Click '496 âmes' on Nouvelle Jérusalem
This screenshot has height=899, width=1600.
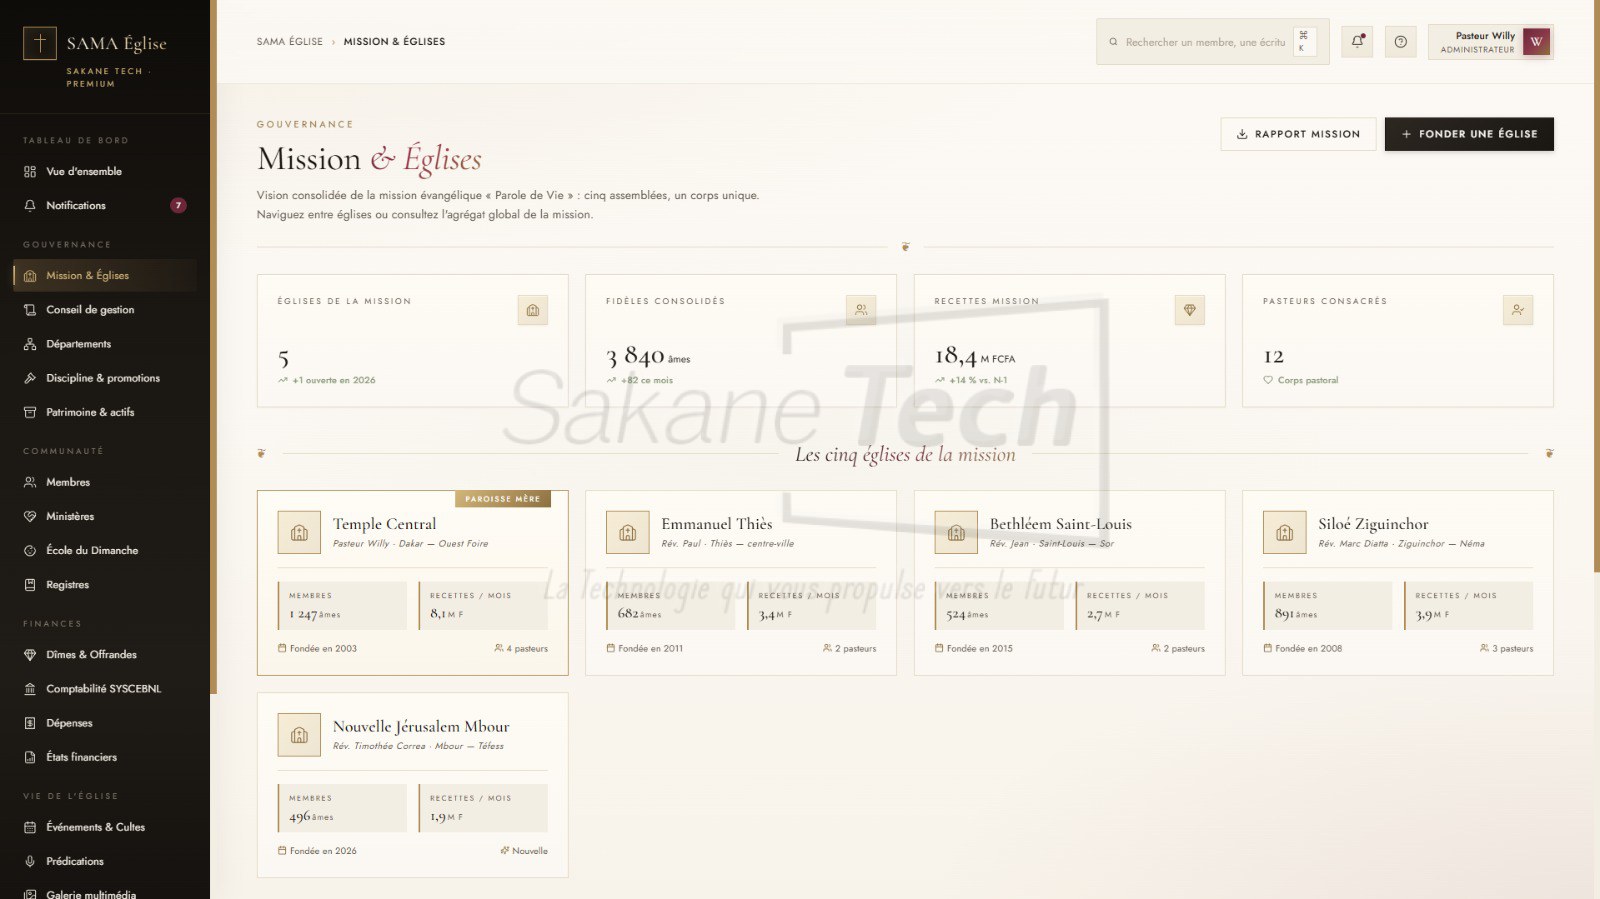tap(311, 817)
